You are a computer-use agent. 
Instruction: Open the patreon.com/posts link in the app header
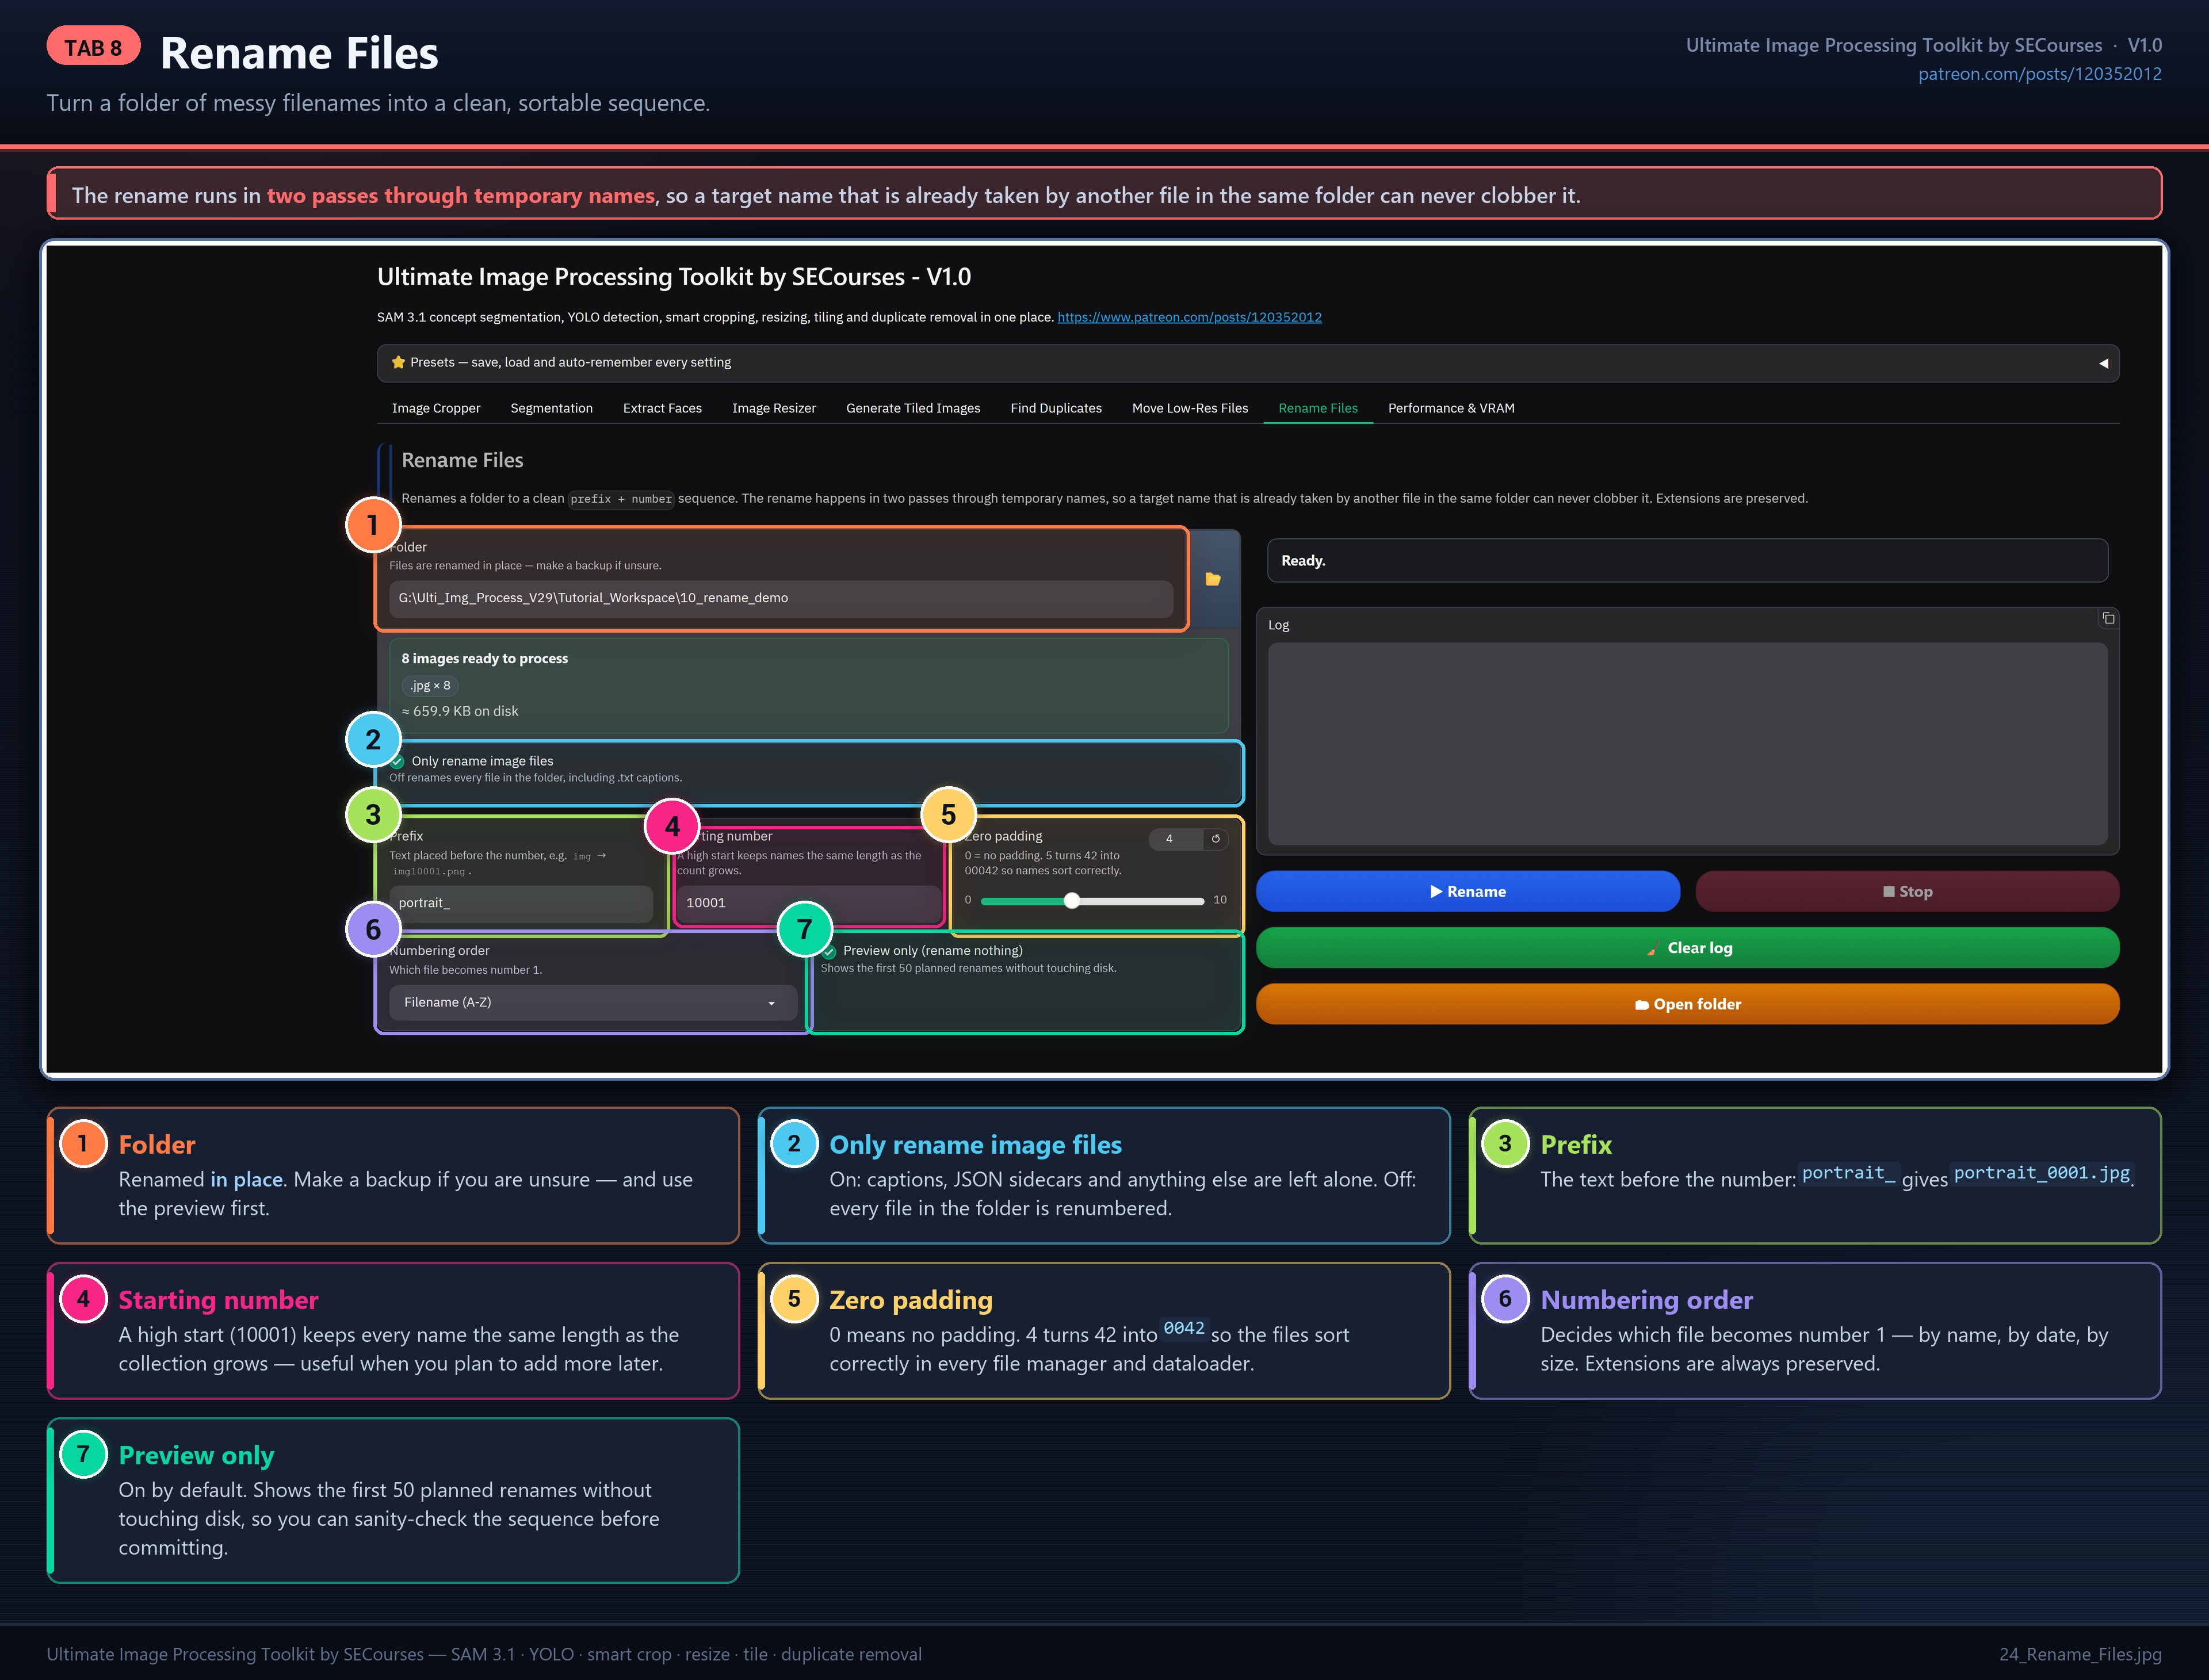point(1189,317)
